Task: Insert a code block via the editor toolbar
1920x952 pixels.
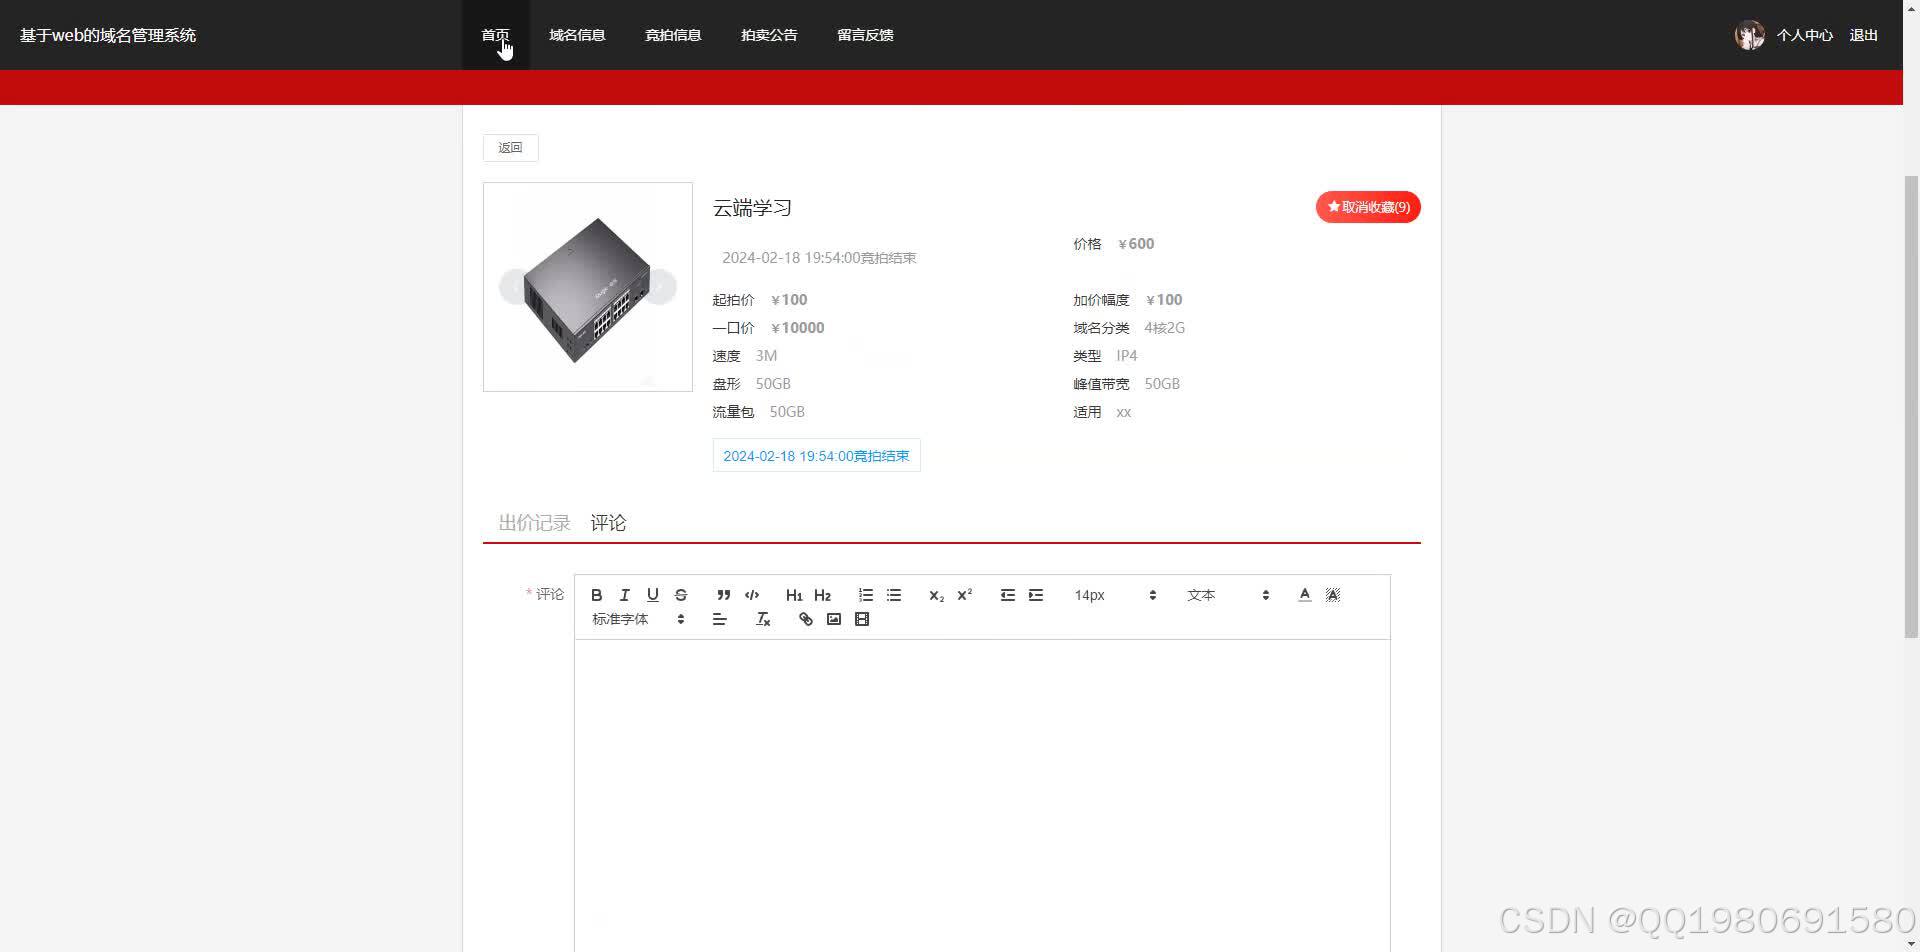Action: point(752,594)
